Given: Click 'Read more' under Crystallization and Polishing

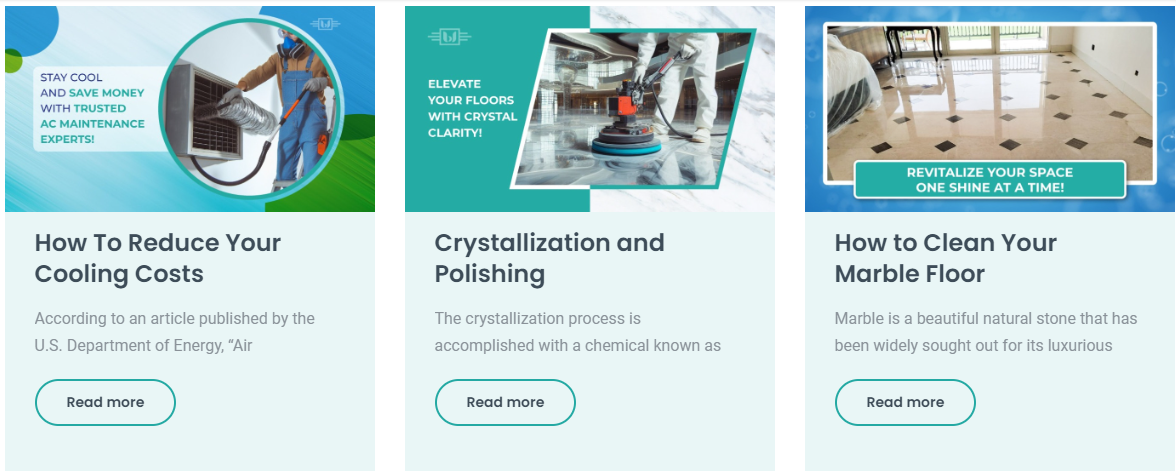Looking at the screenshot, I should coord(505,402).
